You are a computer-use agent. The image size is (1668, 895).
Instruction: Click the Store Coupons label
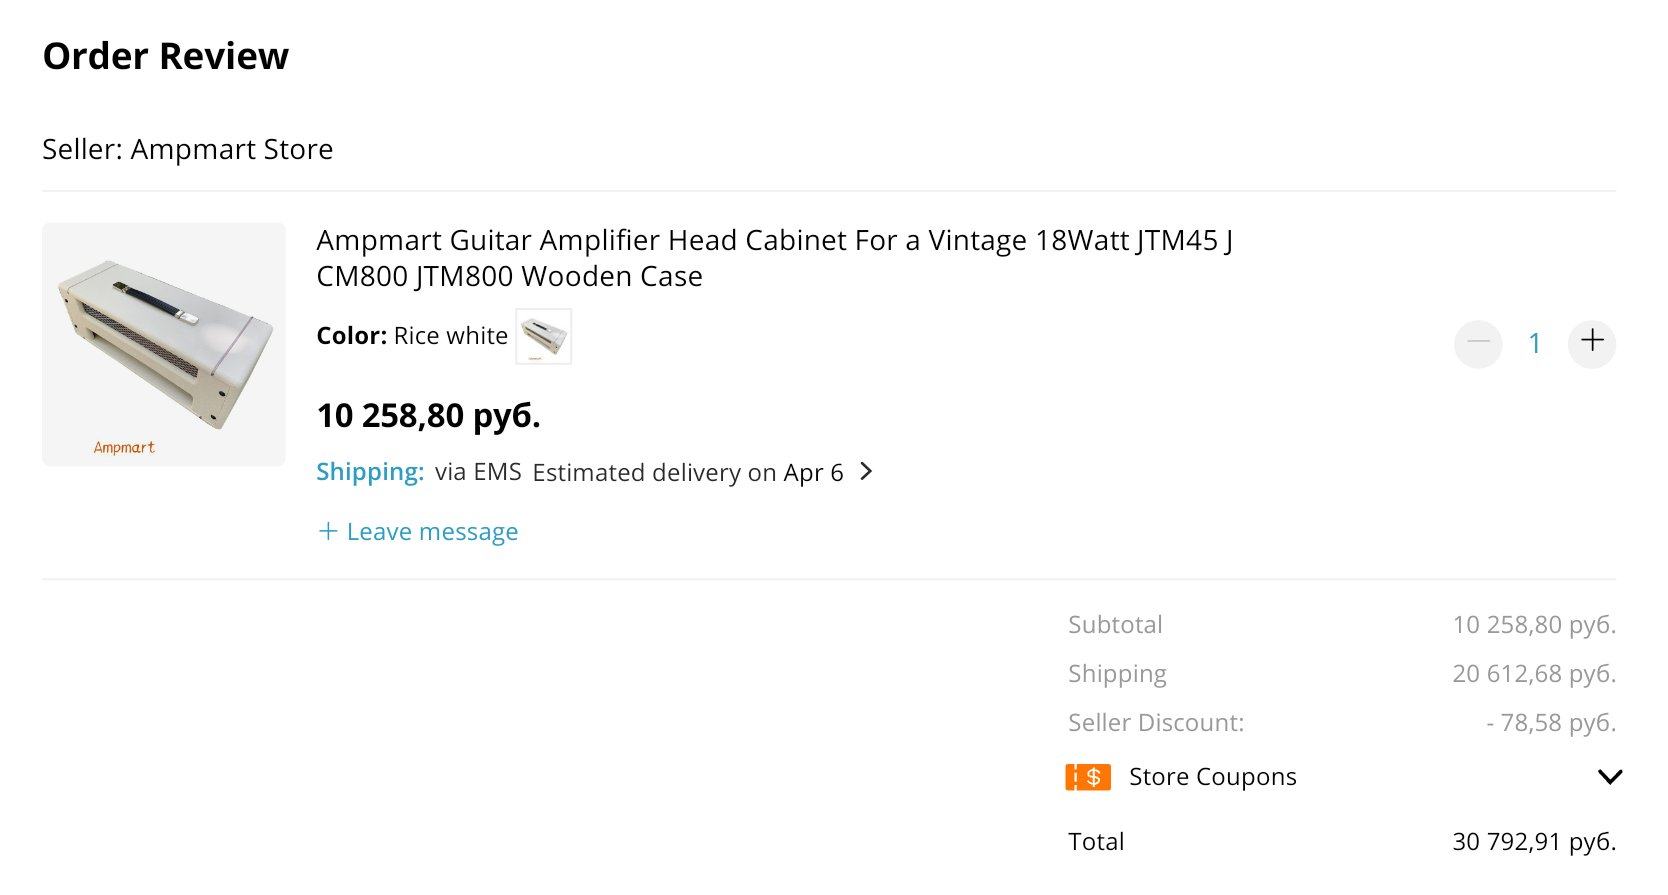1212,777
